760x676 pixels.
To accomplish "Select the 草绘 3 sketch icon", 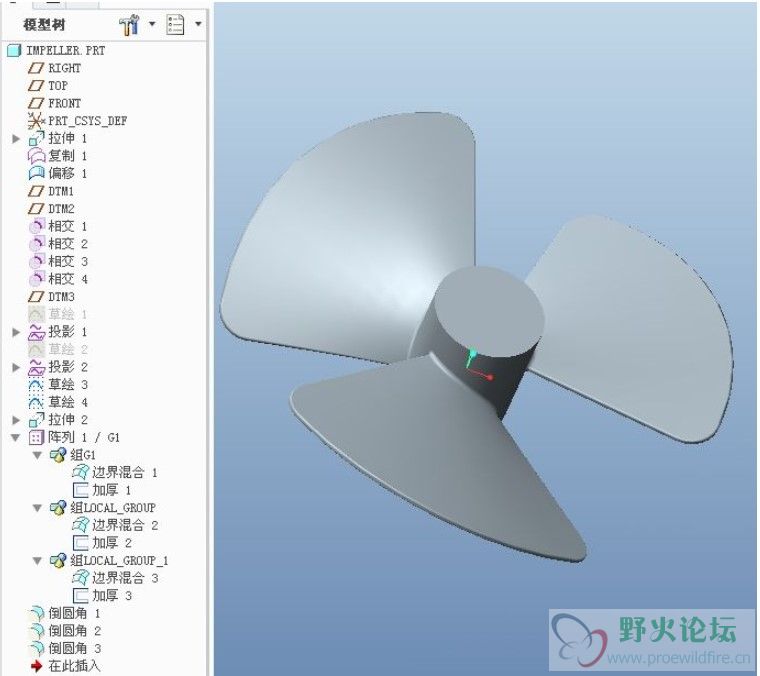I will 36,385.
